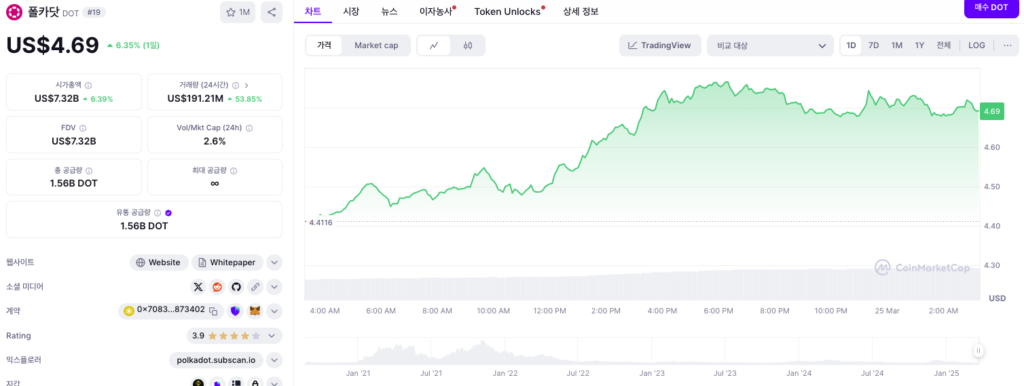Click the 매수 DOT buy button
1024x386 pixels.
[991, 7]
